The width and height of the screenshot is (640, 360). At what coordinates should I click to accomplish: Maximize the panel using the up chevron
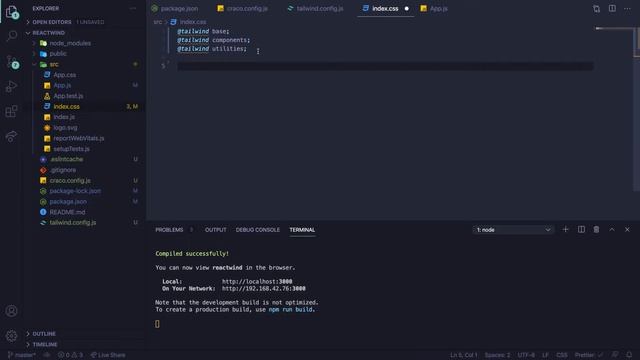pos(612,229)
